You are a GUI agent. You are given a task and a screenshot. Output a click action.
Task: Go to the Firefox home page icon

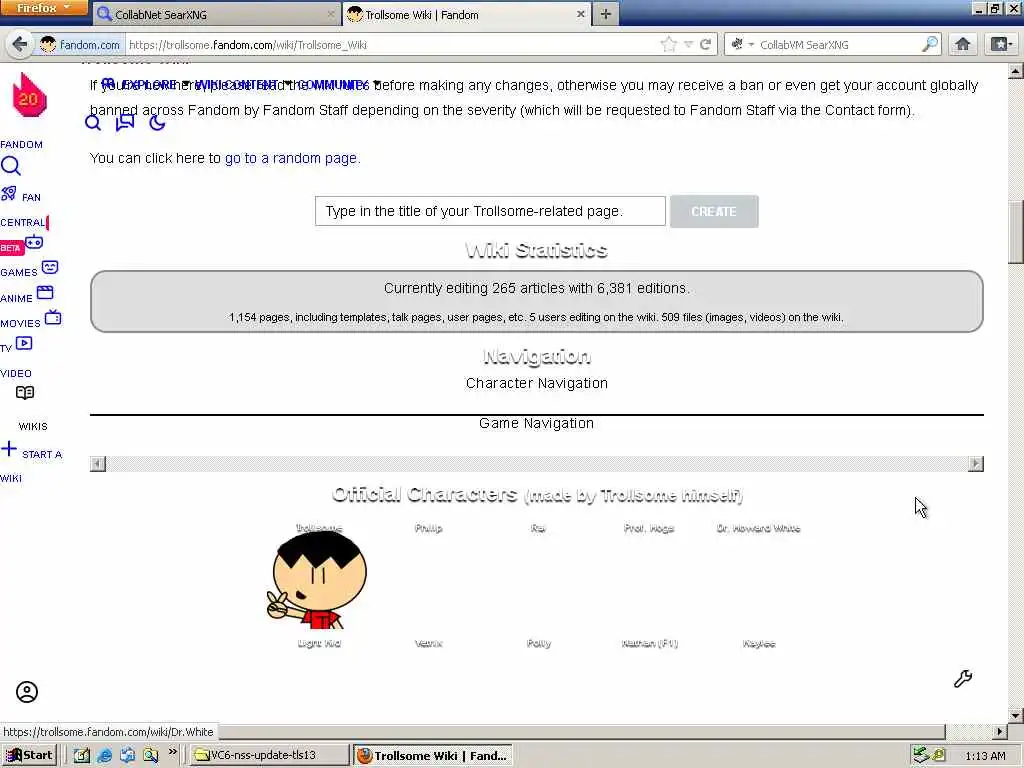click(x=963, y=44)
